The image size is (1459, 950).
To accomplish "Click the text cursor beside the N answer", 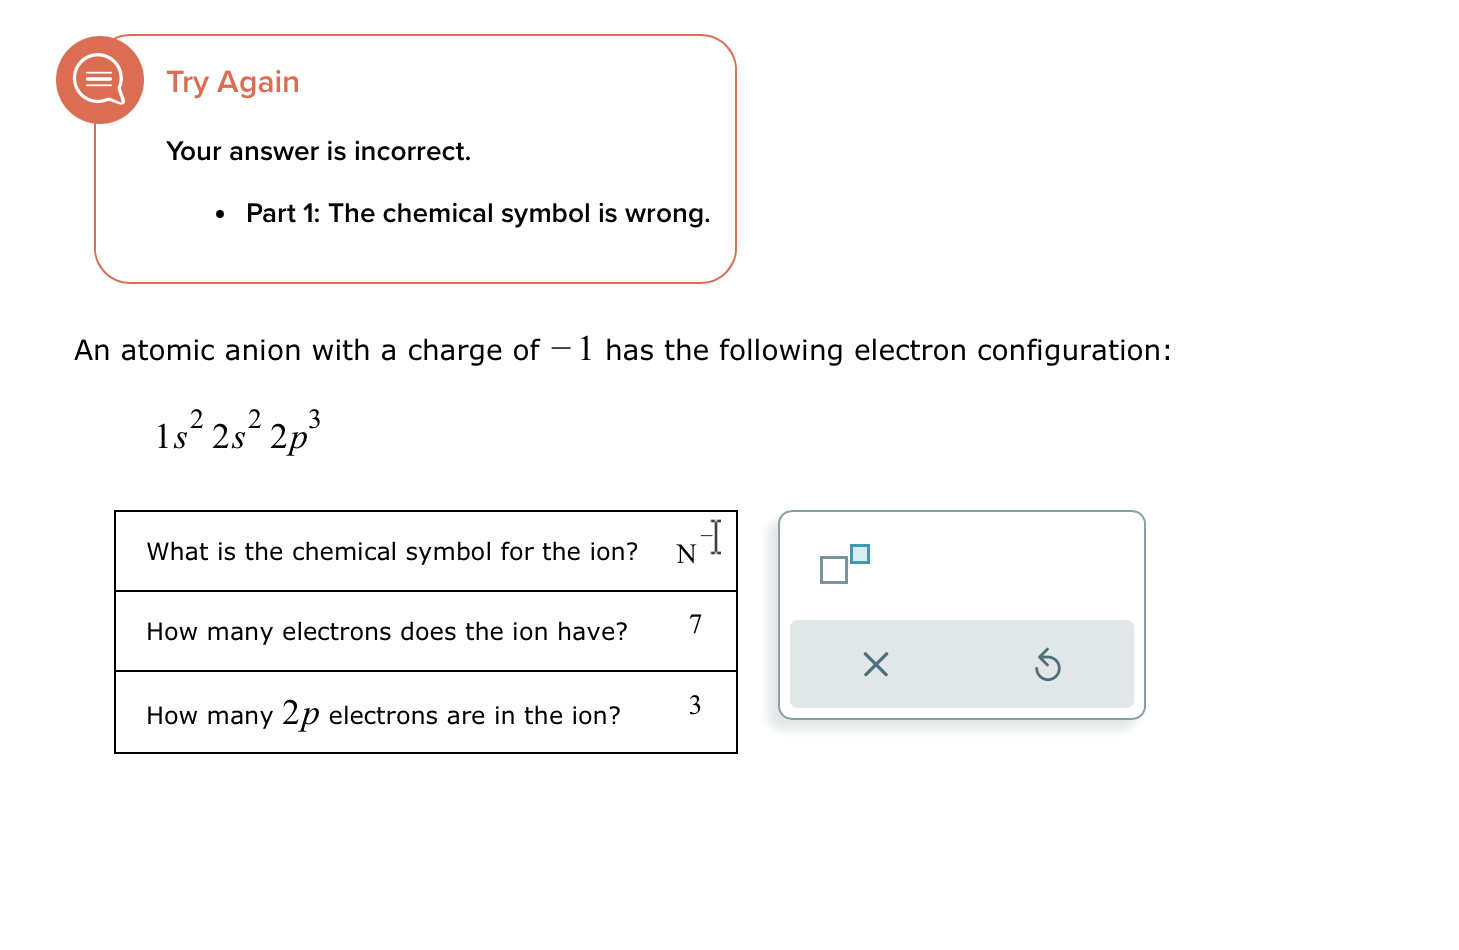I will (x=714, y=537).
